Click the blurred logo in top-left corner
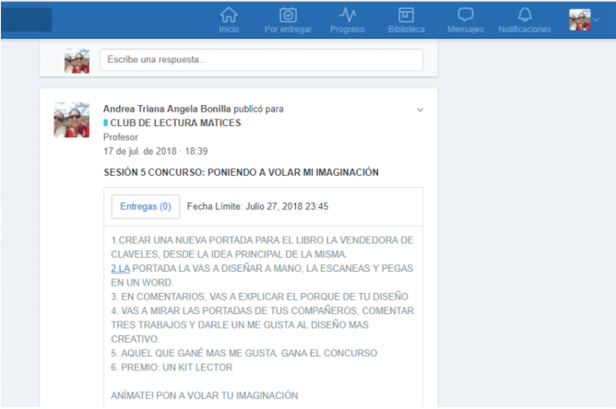 pyautogui.click(x=26, y=19)
